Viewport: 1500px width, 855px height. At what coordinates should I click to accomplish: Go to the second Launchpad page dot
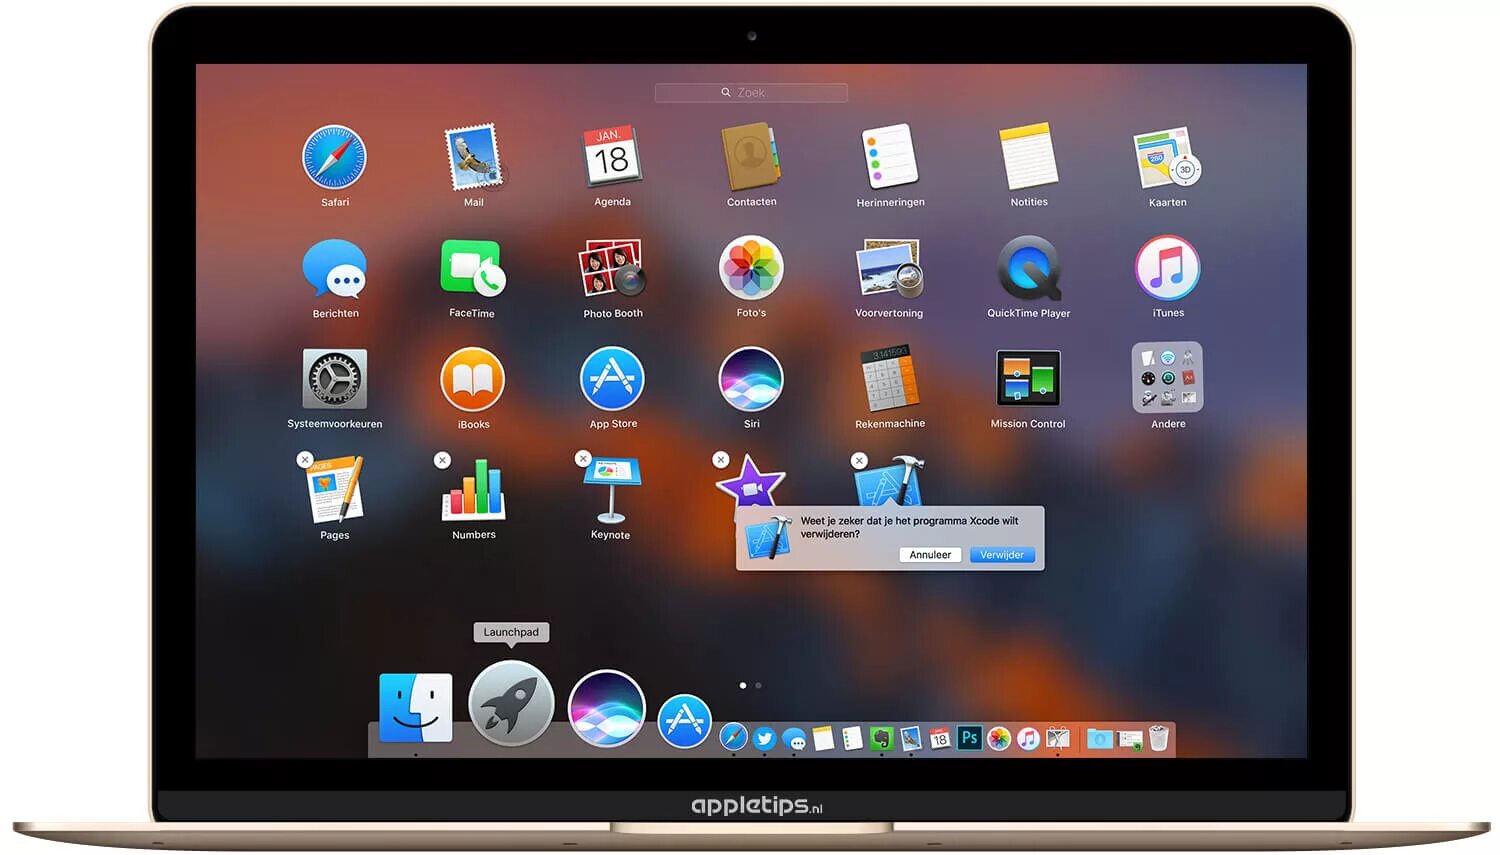[758, 686]
